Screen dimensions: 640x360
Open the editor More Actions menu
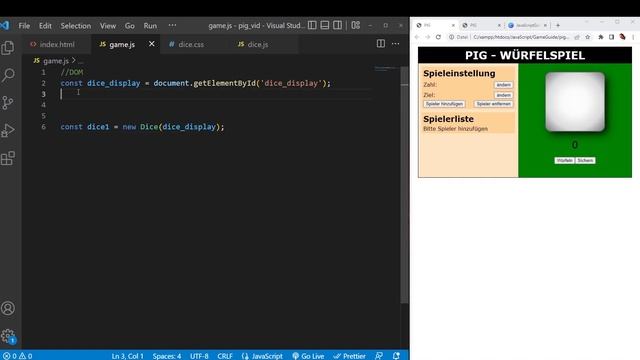pyautogui.click(x=396, y=44)
